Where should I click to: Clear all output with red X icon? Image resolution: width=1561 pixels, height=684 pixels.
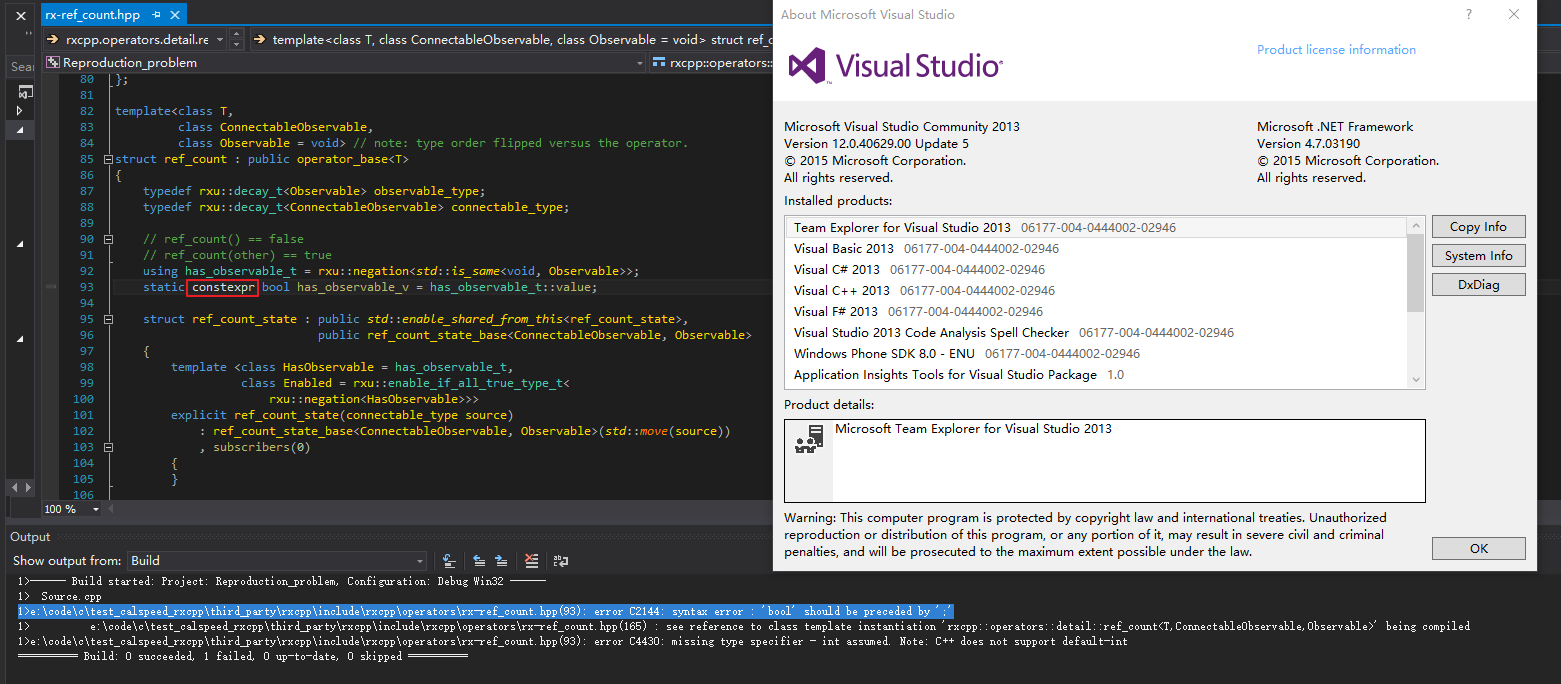[x=532, y=561]
